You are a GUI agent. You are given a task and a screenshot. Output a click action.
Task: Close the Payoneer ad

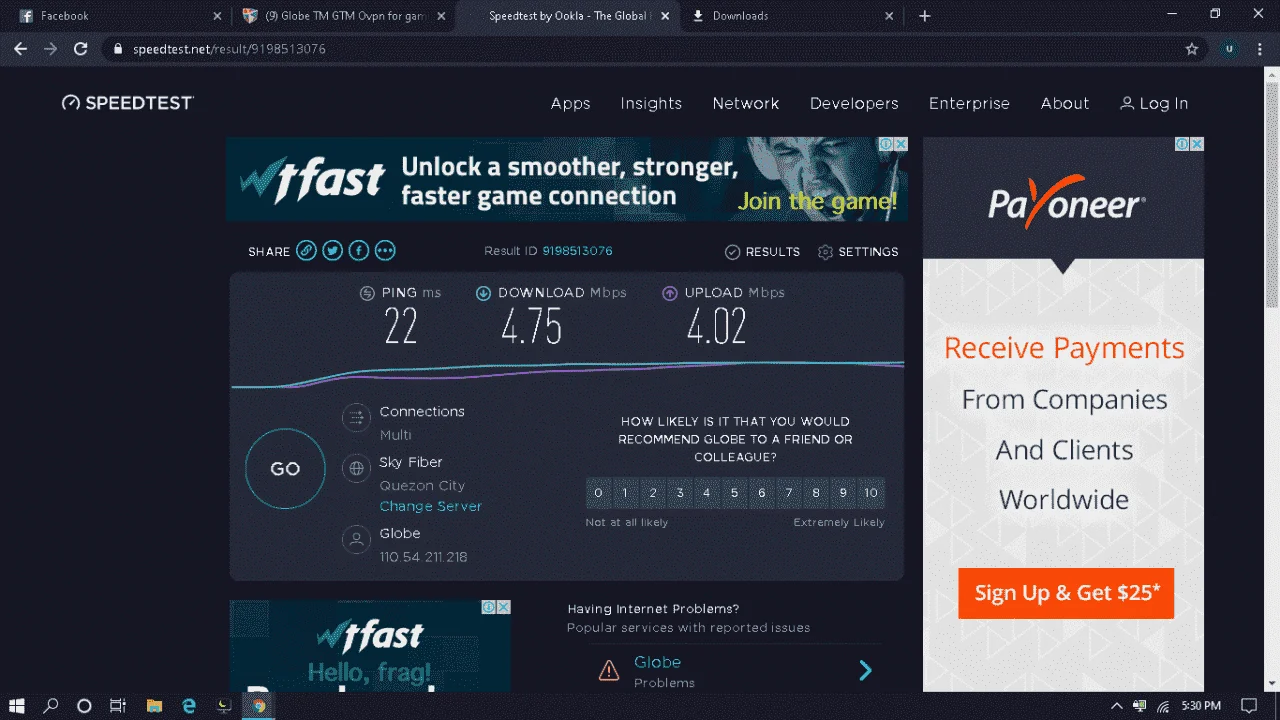(x=1196, y=144)
